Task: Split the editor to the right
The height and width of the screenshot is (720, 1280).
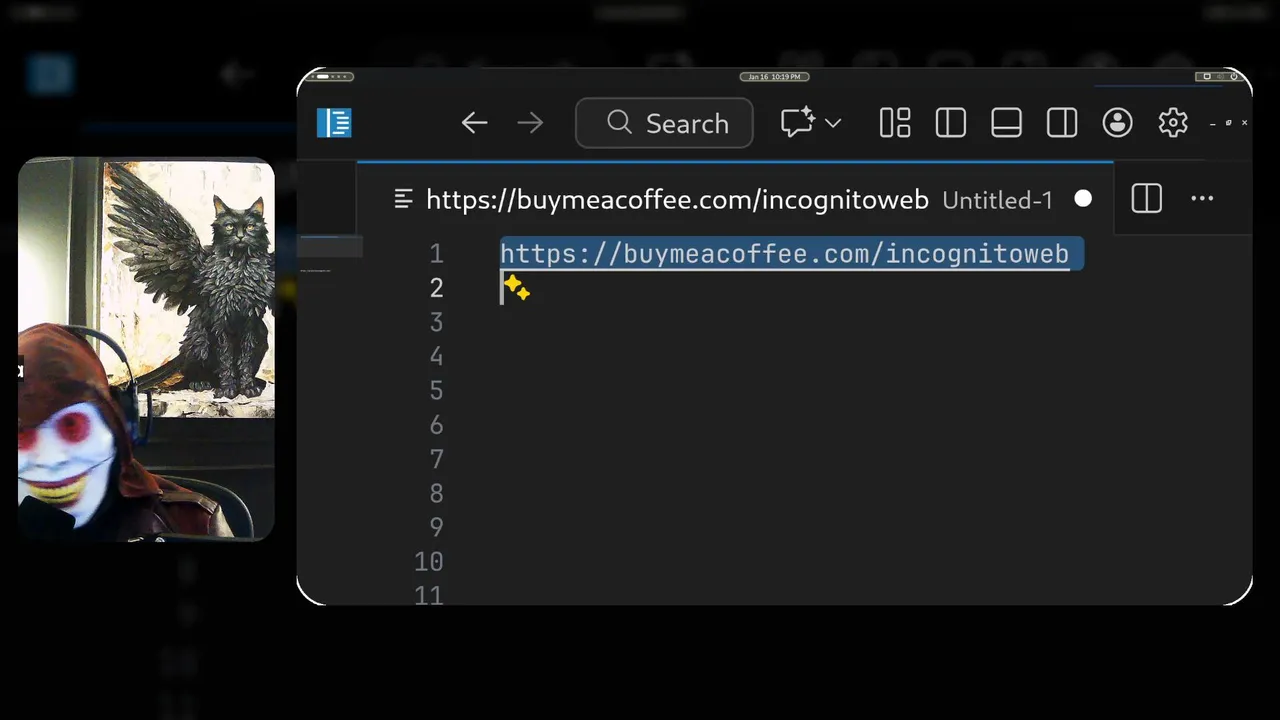Action: click(1147, 199)
